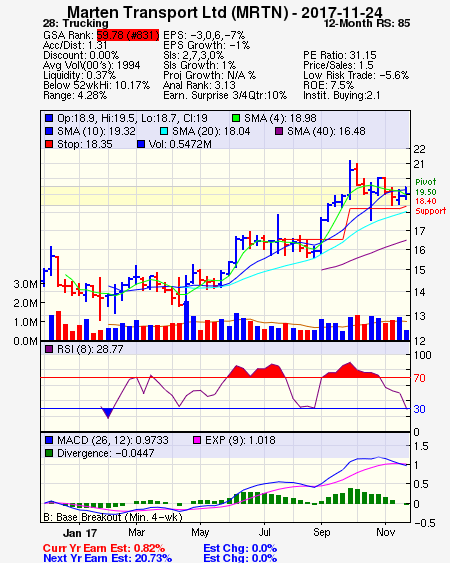Click the cyan SMA (20) legend square
This screenshot has width=450, height=563.
pyautogui.click(x=163, y=131)
